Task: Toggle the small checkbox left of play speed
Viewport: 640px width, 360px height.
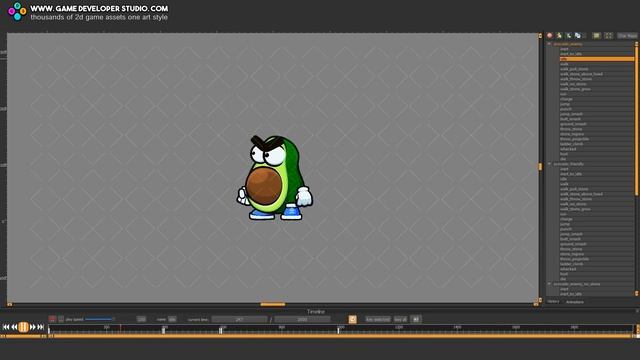Action: [x=61, y=319]
